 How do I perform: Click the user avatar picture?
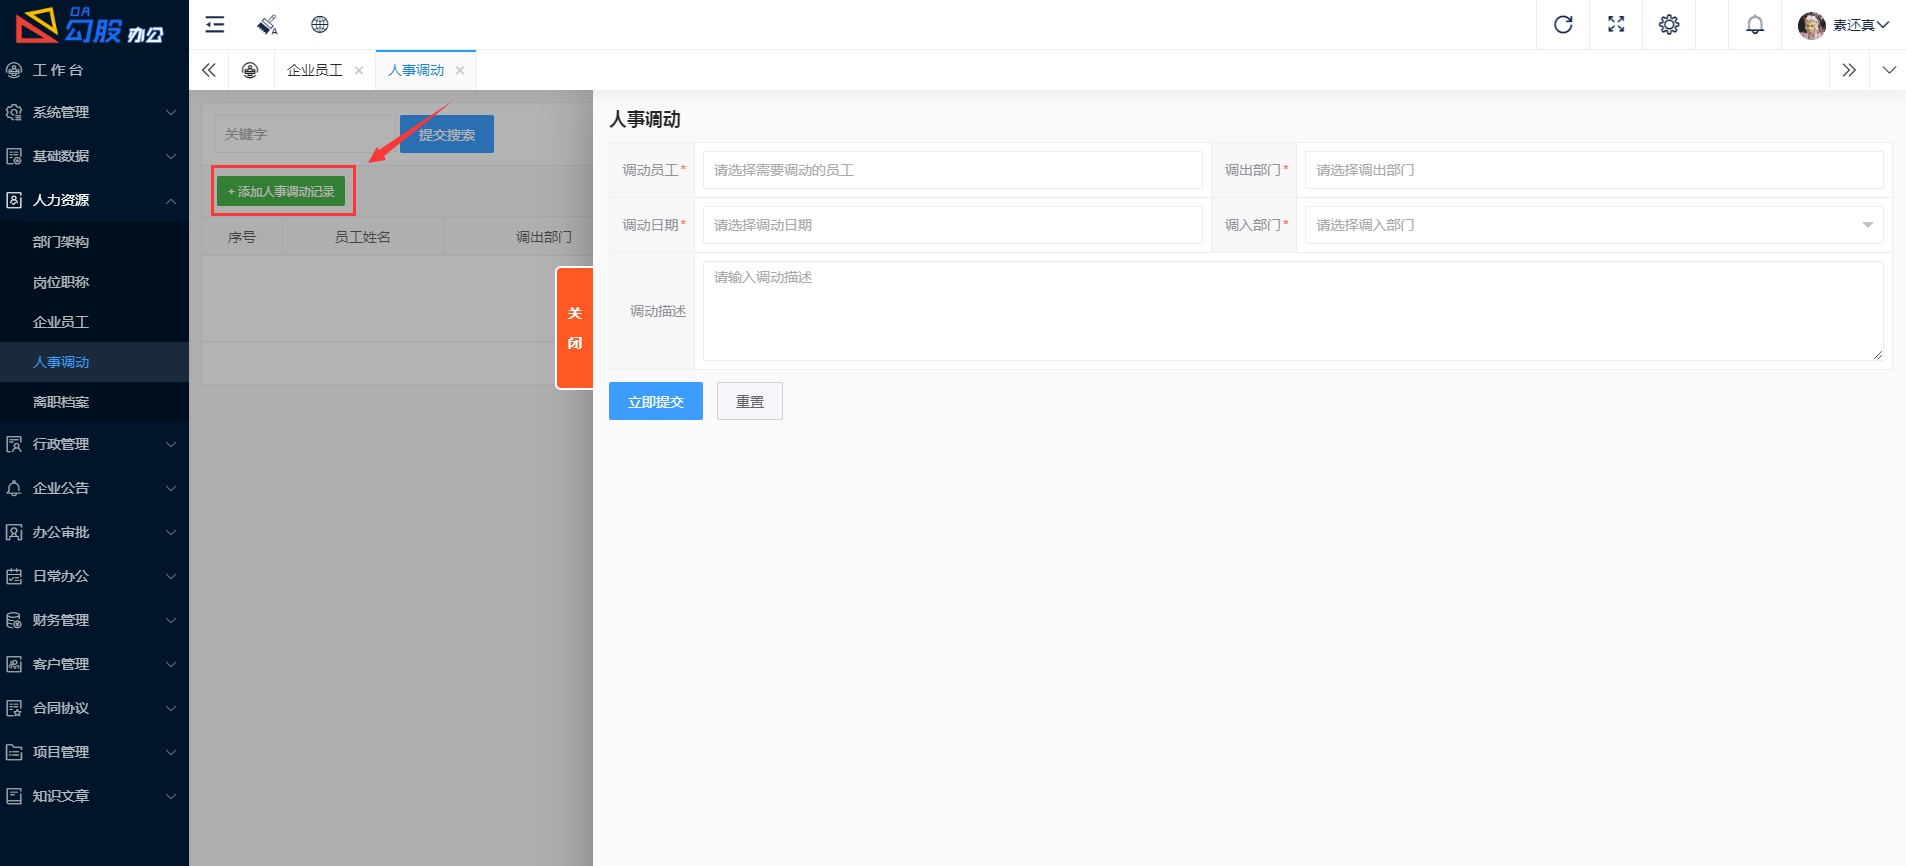click(x=1811, y=25)
